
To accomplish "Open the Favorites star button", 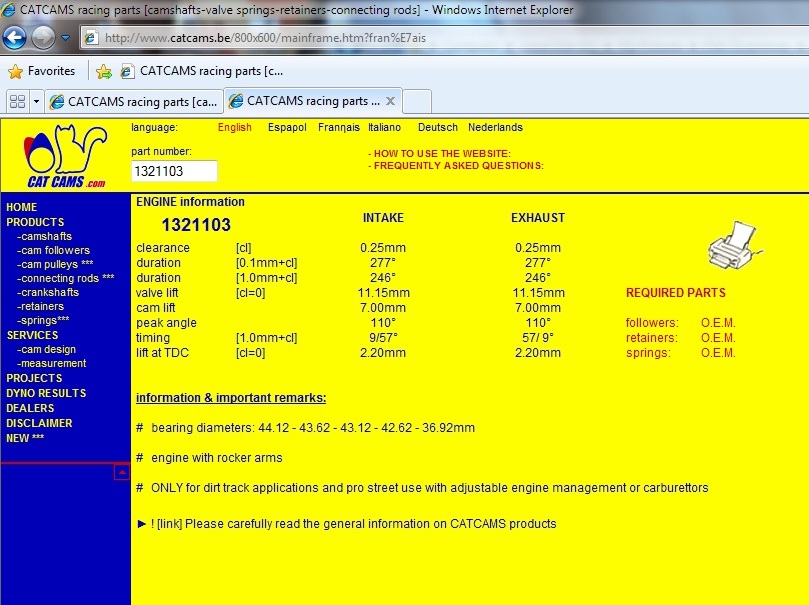I will pos(41,71).
